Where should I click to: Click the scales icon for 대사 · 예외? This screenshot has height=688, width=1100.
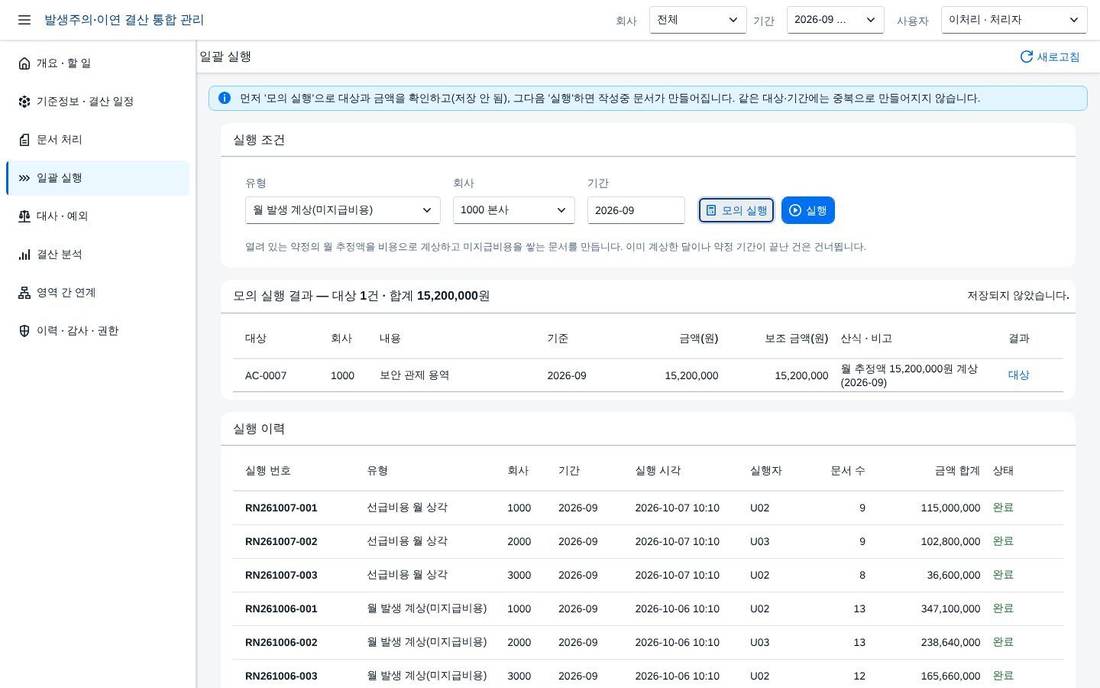[x=25, y=216]
